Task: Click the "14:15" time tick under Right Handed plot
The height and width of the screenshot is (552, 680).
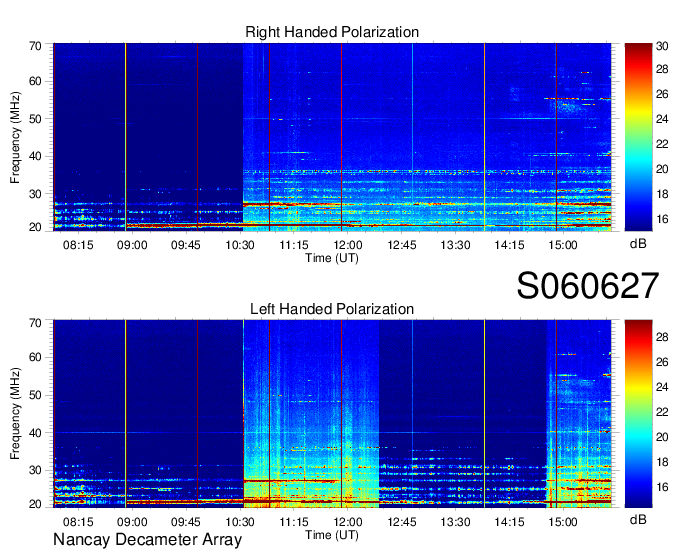Action: pyautogui.click(x=509, y=245)
